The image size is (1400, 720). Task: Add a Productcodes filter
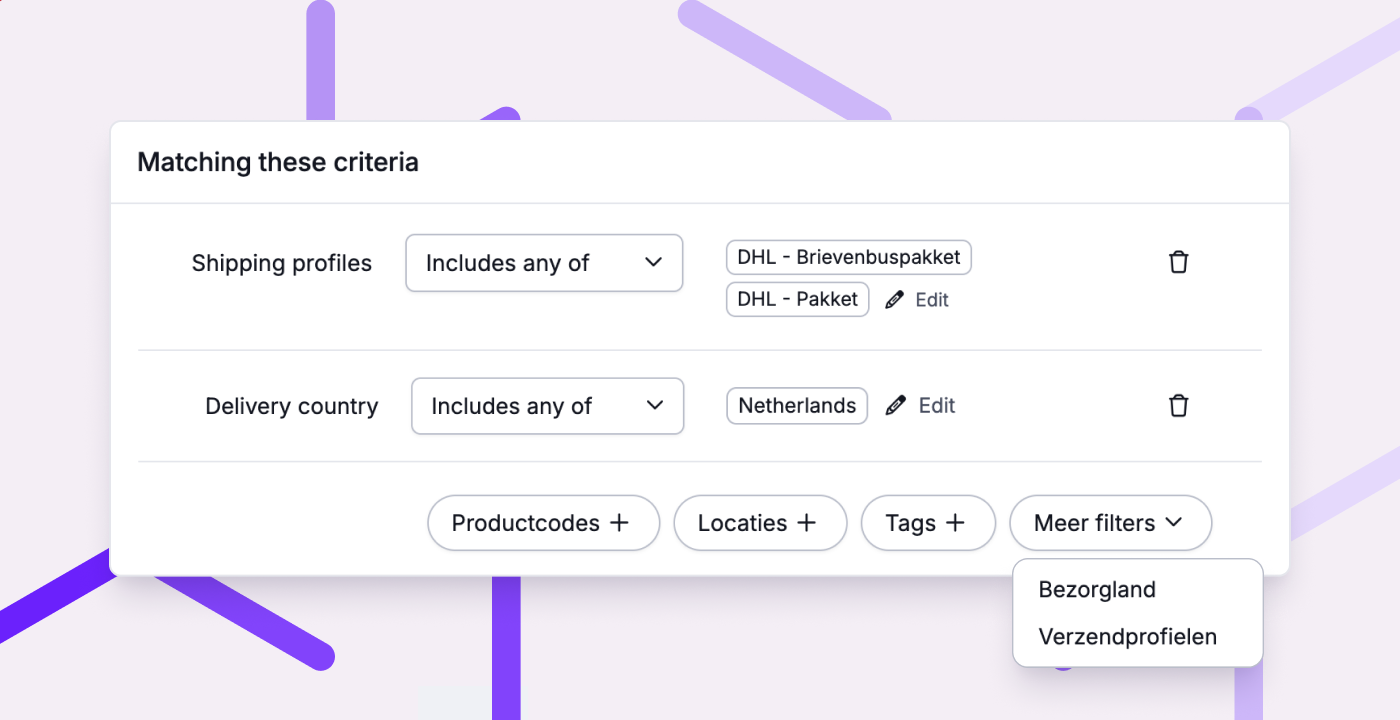543,523
